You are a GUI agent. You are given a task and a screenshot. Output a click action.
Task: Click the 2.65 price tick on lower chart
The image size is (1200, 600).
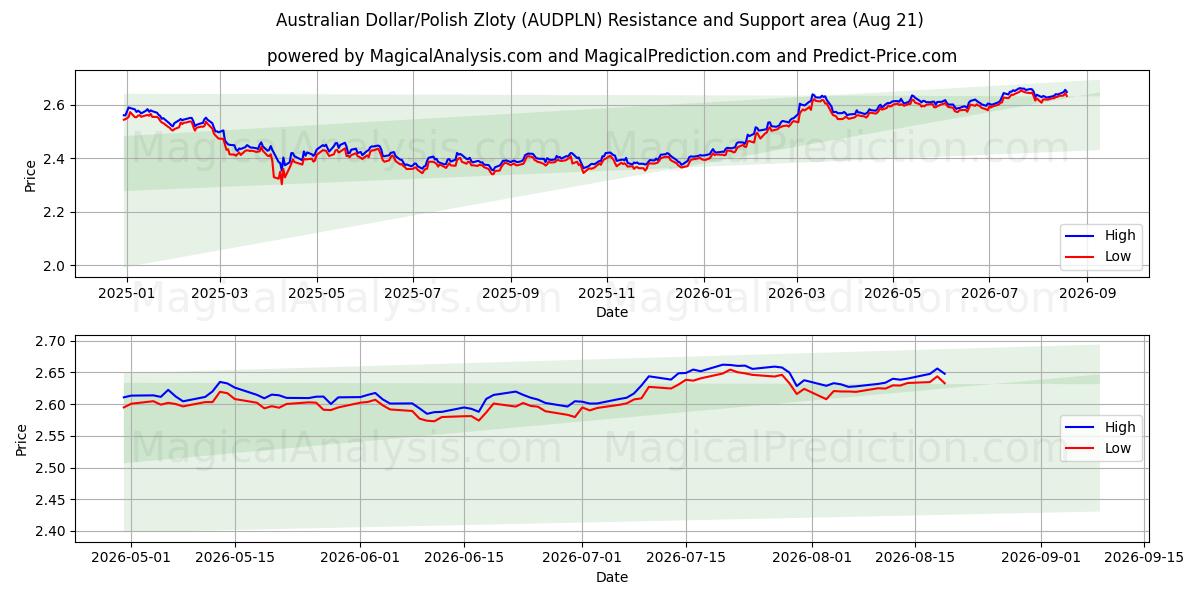click(52, 373)
